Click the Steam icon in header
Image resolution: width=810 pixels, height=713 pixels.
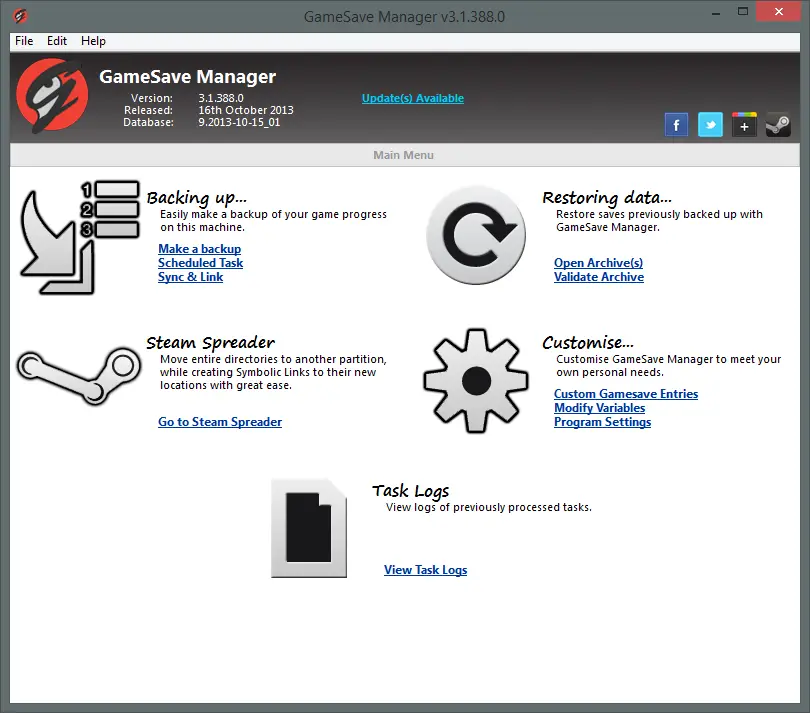[778, 125]
